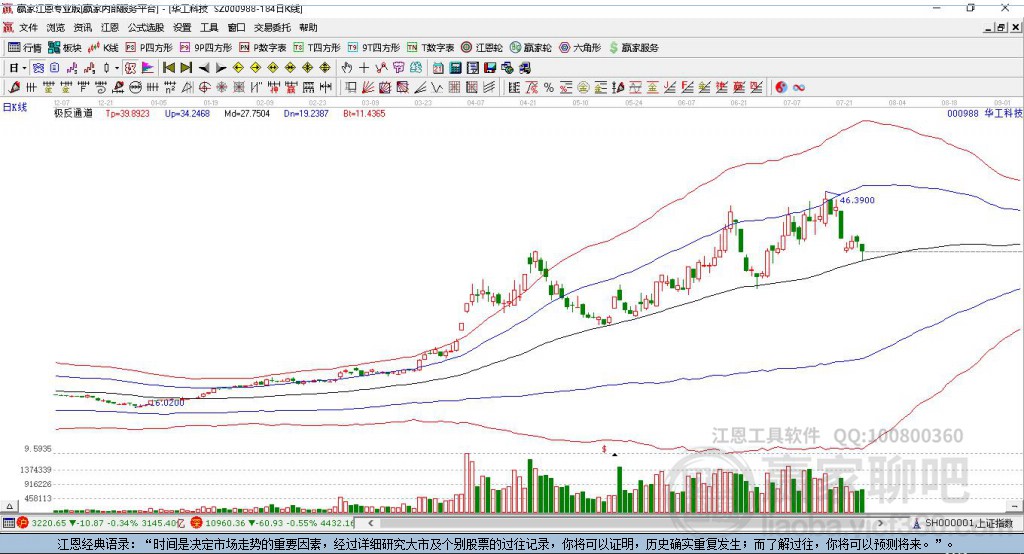The width and height of the screenshot is (1024, 554).
Task: Click the volume panel up-triangle expander
Action: 9,506
